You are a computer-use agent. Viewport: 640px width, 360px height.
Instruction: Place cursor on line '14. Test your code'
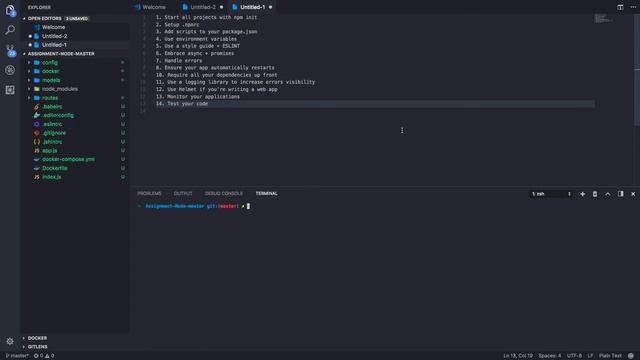pos(182,104)
